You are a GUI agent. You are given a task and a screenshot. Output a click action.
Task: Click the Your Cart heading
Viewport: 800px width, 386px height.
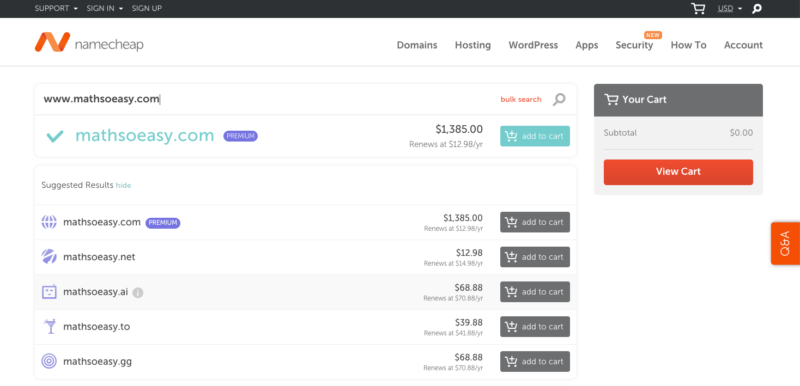point(644,99)
